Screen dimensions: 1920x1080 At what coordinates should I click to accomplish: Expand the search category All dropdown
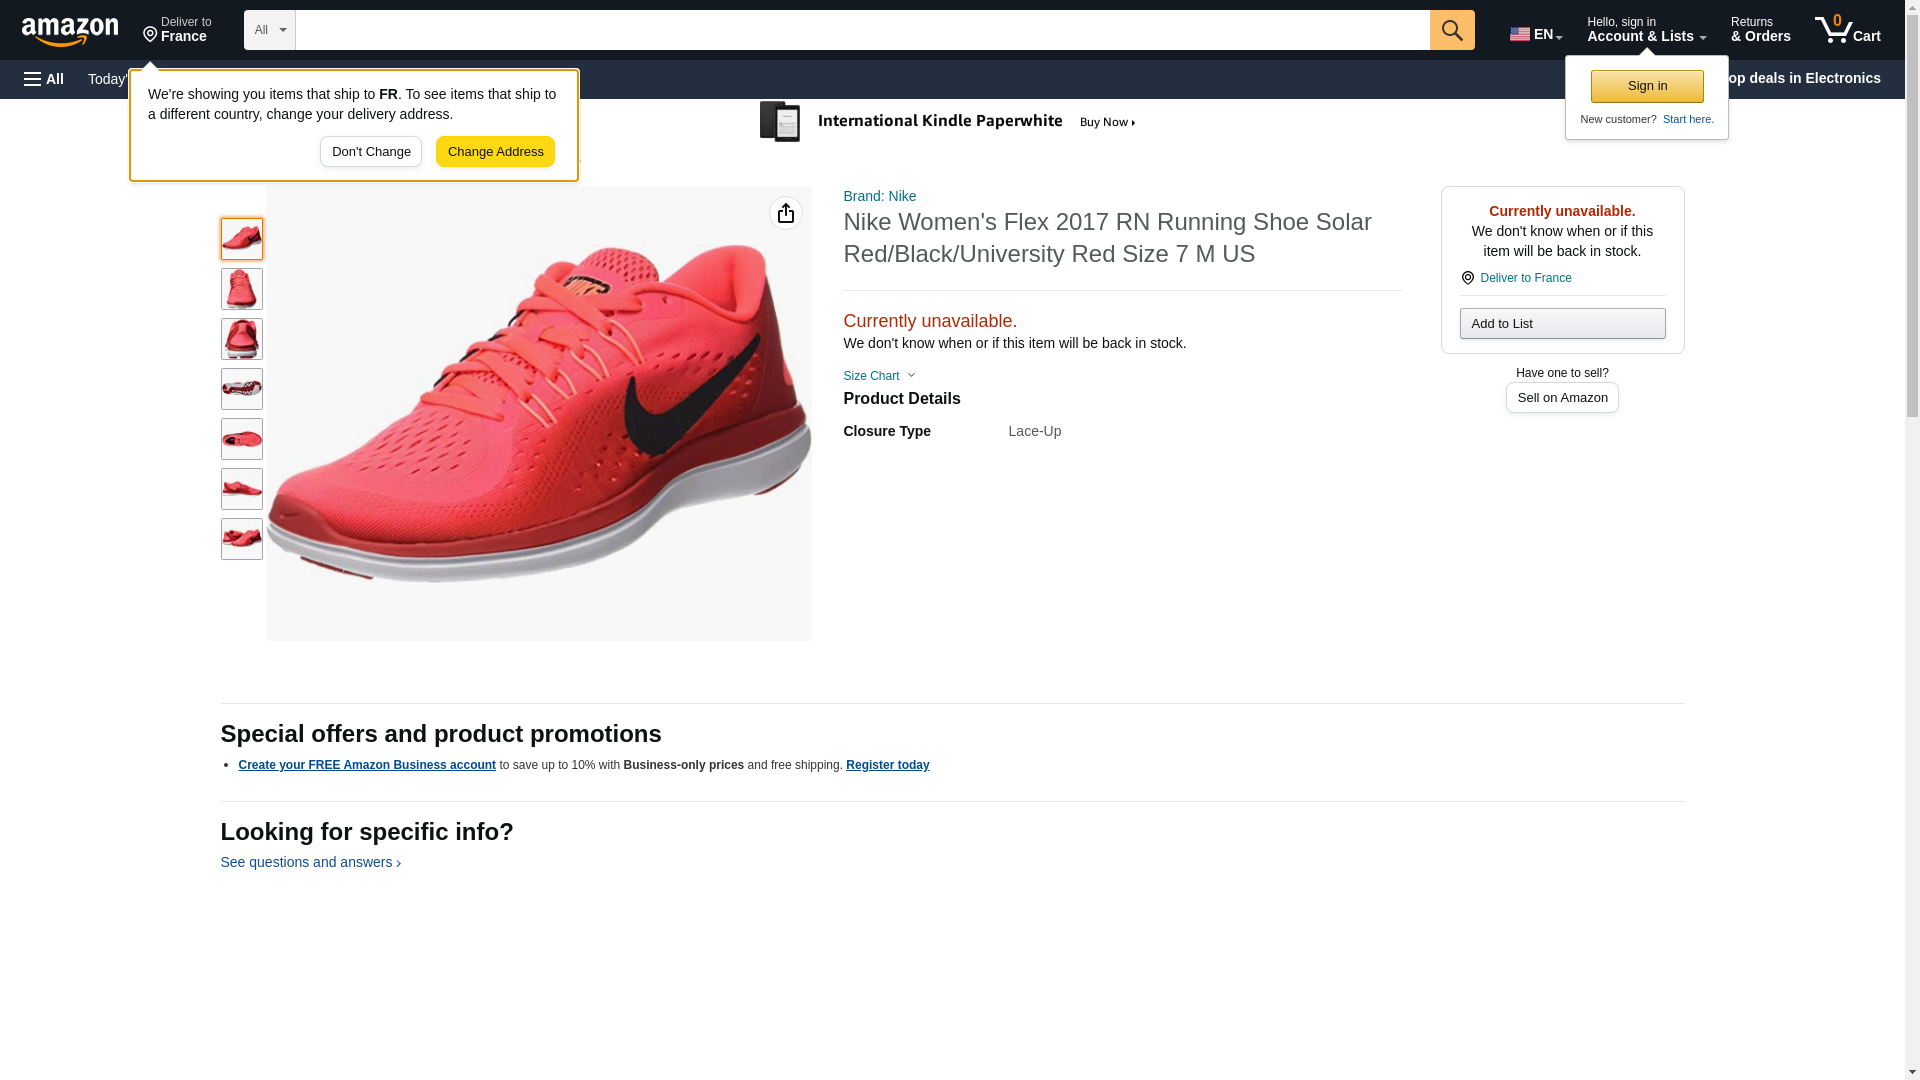[269, 30]
